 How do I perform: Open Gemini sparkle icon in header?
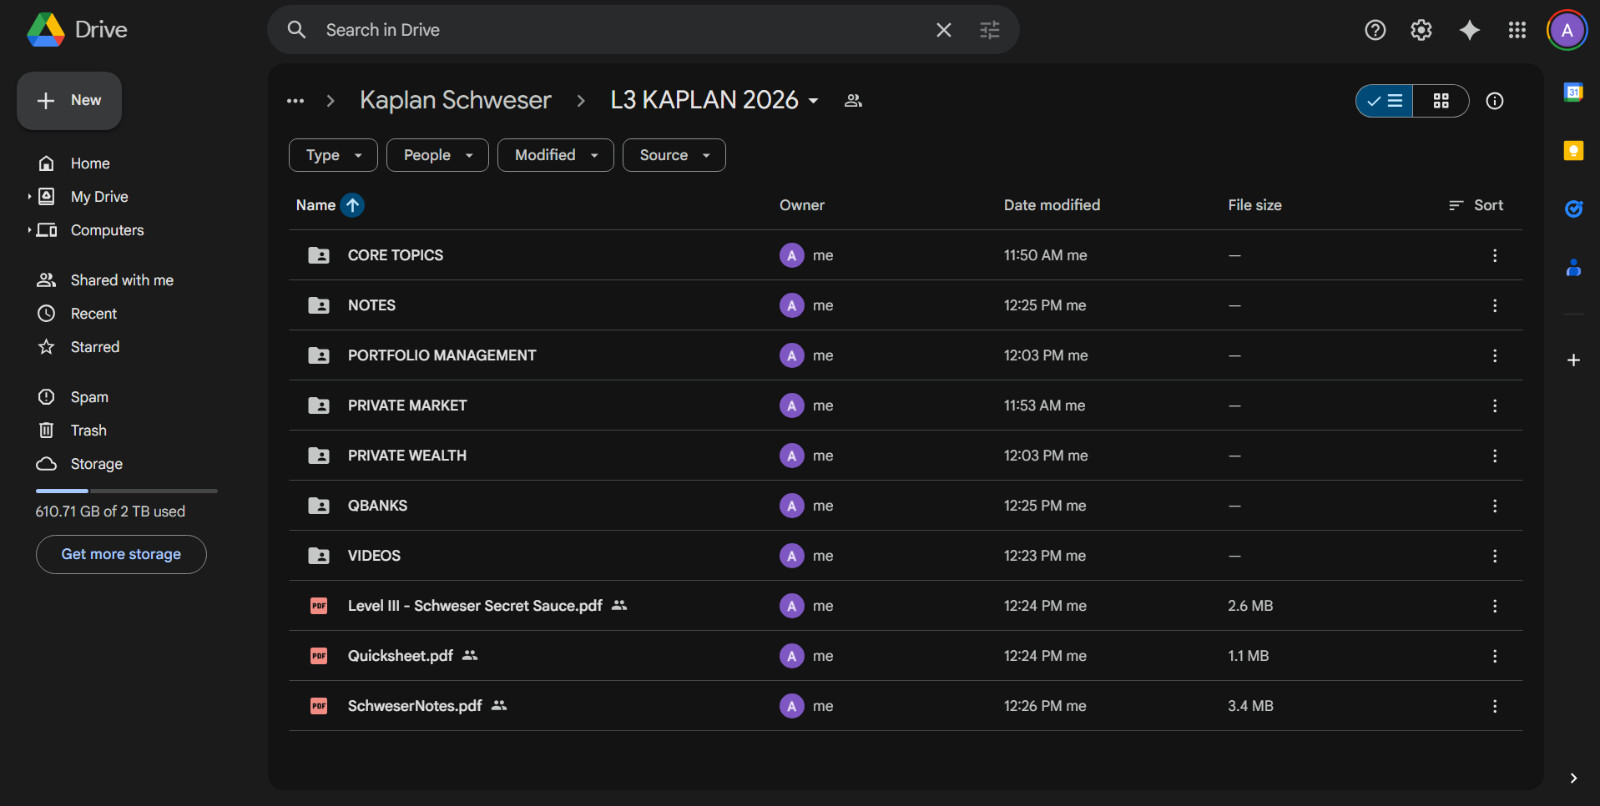[1469, 30]
